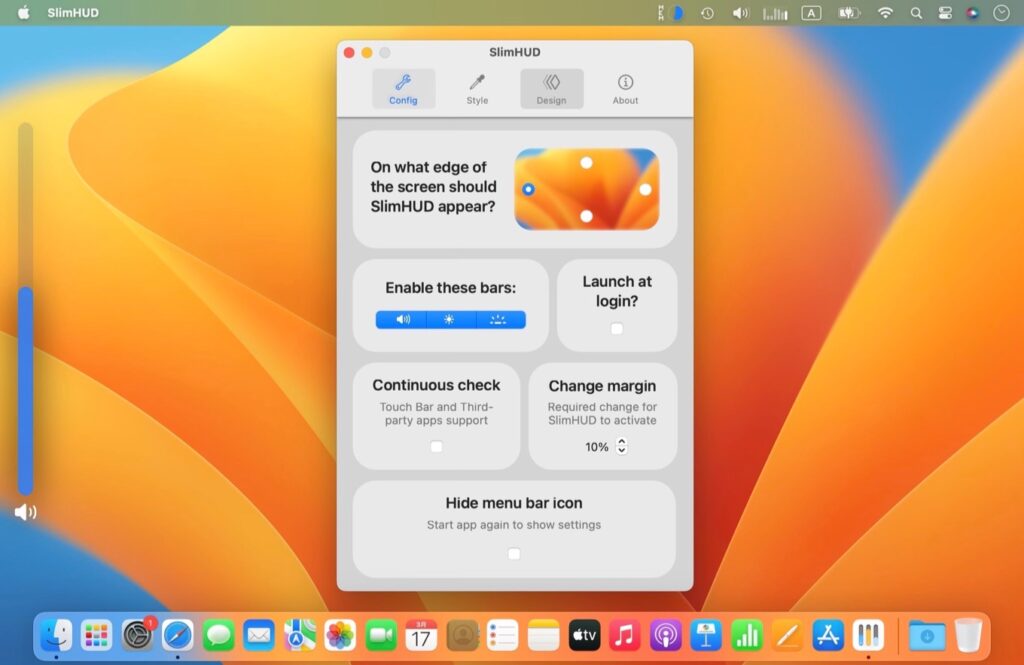Click the sound icon in the menu bar
Viewport: 1024px width, 665px height.
(x=740, y=13)
